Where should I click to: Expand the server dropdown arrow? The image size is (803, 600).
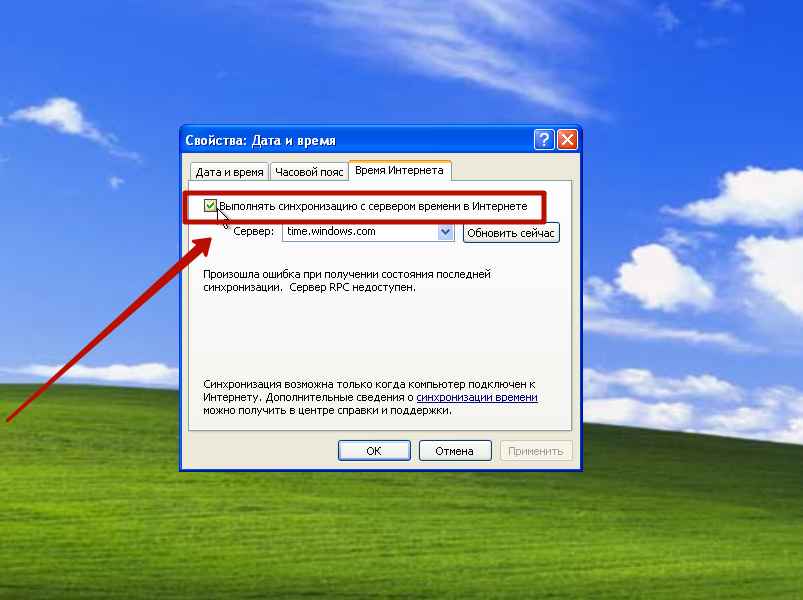pos(446,232)
